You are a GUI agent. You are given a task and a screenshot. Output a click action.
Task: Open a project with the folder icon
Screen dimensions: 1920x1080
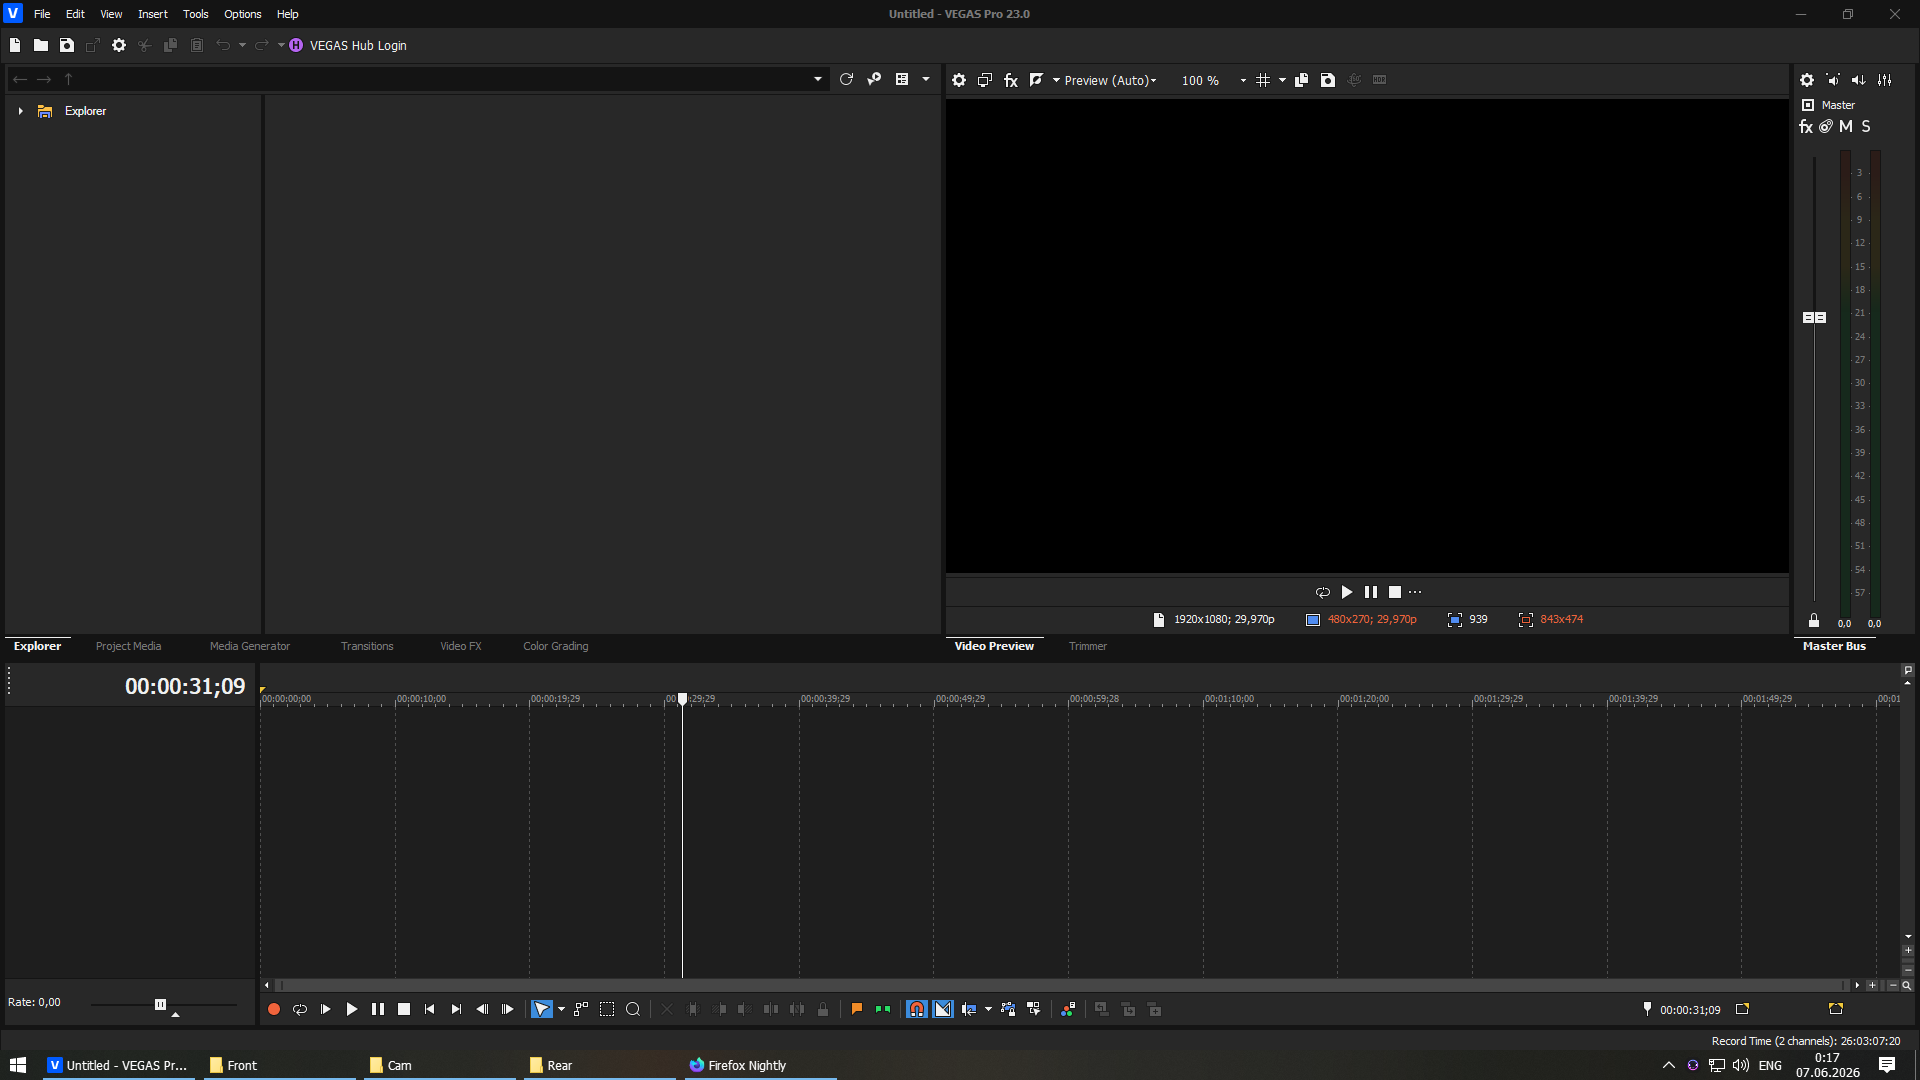coord(41,45)
